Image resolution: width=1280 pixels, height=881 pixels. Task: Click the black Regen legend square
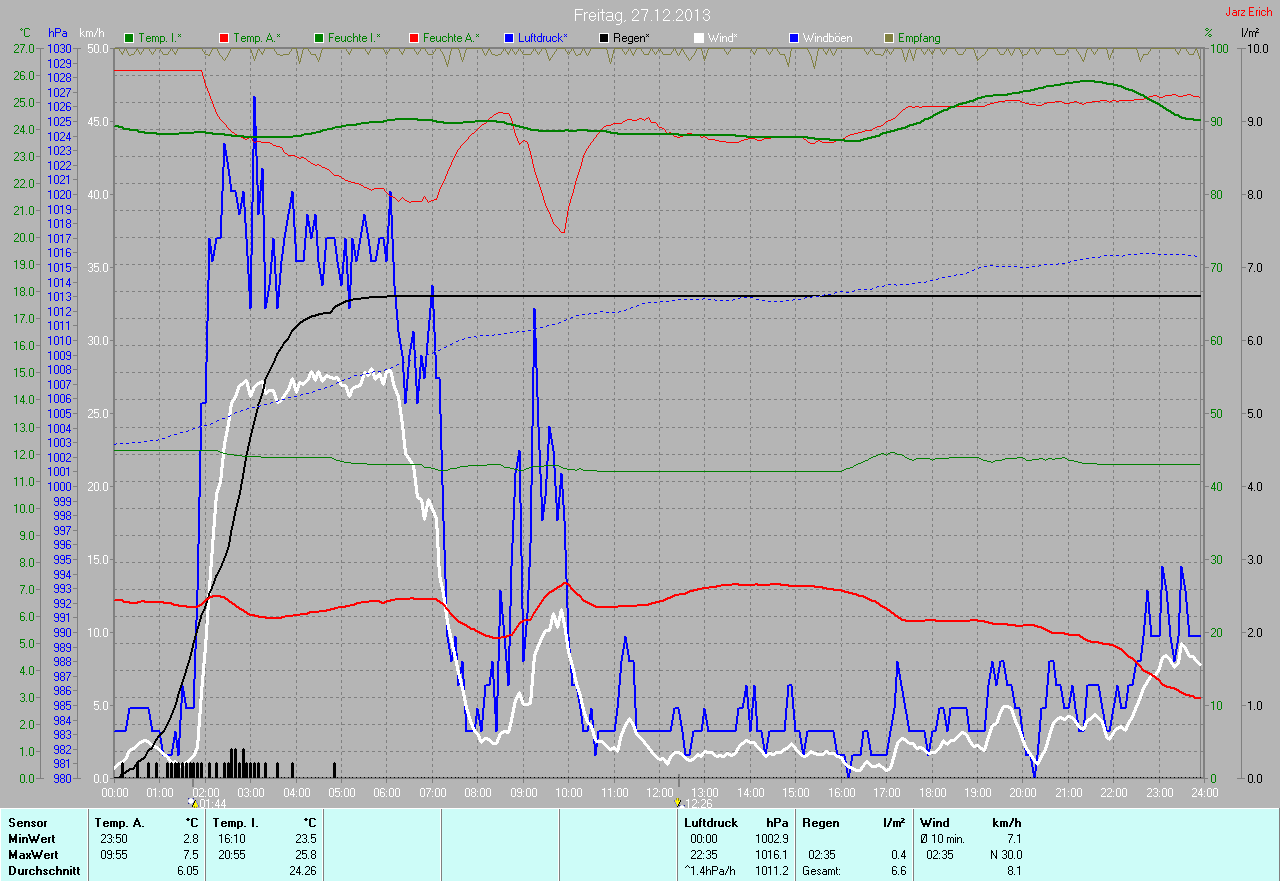pyautogui.click(x=603, y=38)
